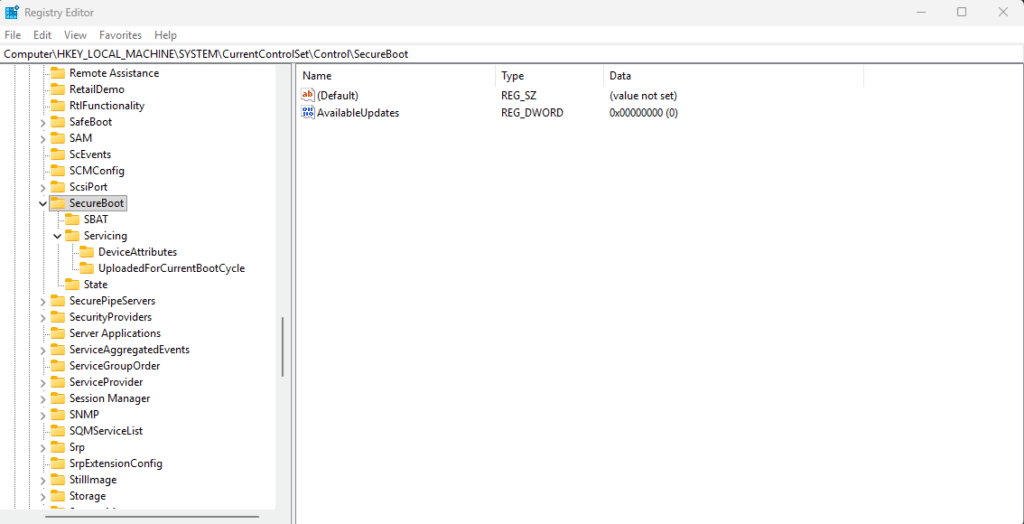Screen dimensions: 1024x524
Task: Expand the SecurityProviders key
Action: [x=42, y=317]
